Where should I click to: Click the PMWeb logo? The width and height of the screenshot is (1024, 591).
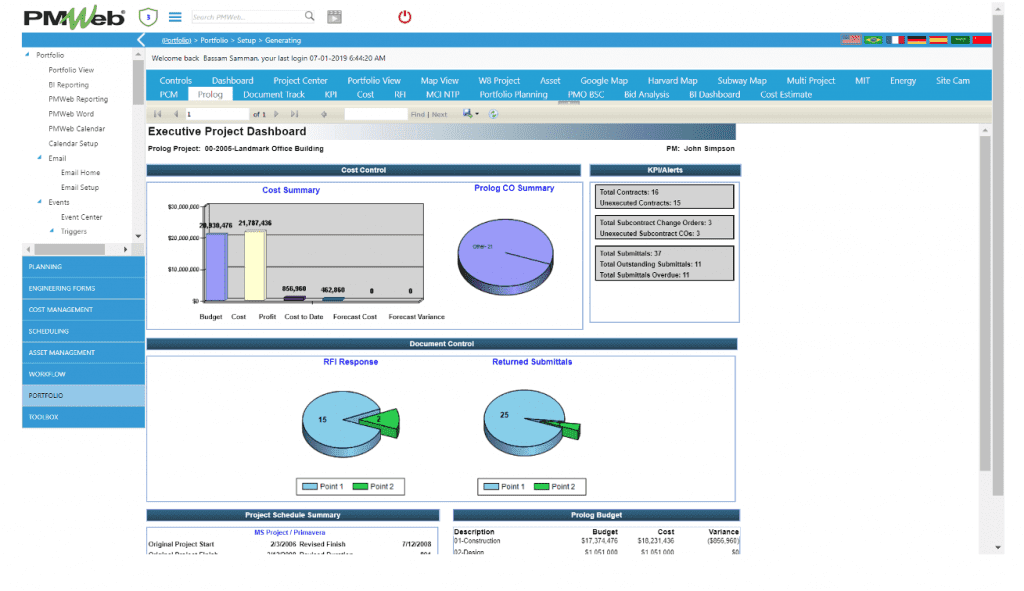click(x=74, y=18)
